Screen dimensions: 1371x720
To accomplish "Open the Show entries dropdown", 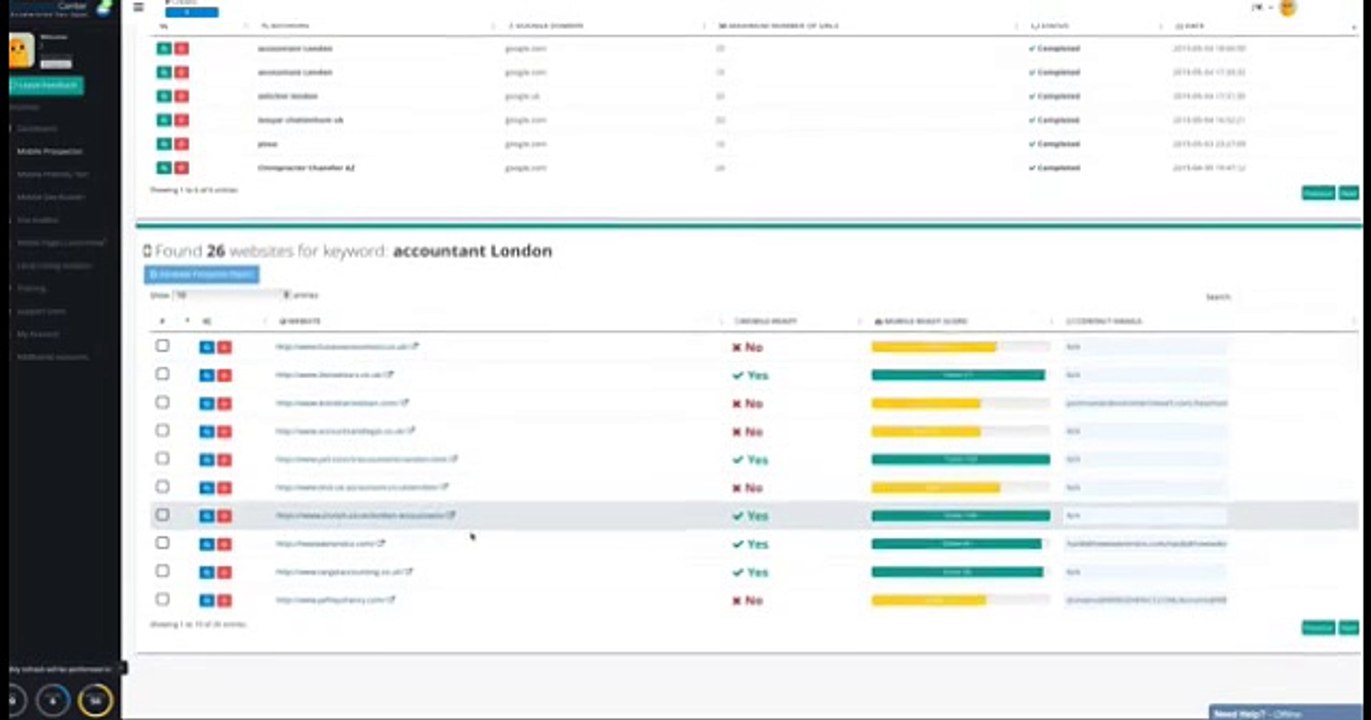I will 232,295.
